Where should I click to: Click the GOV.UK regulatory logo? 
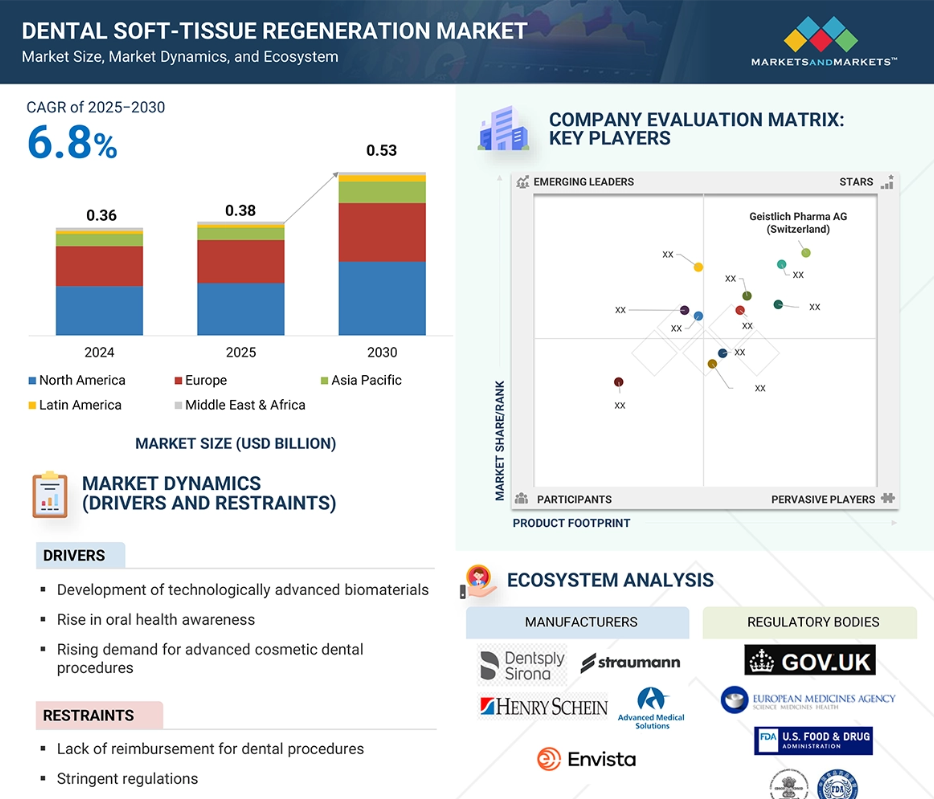pyautogui.click(x=810, y=660)
